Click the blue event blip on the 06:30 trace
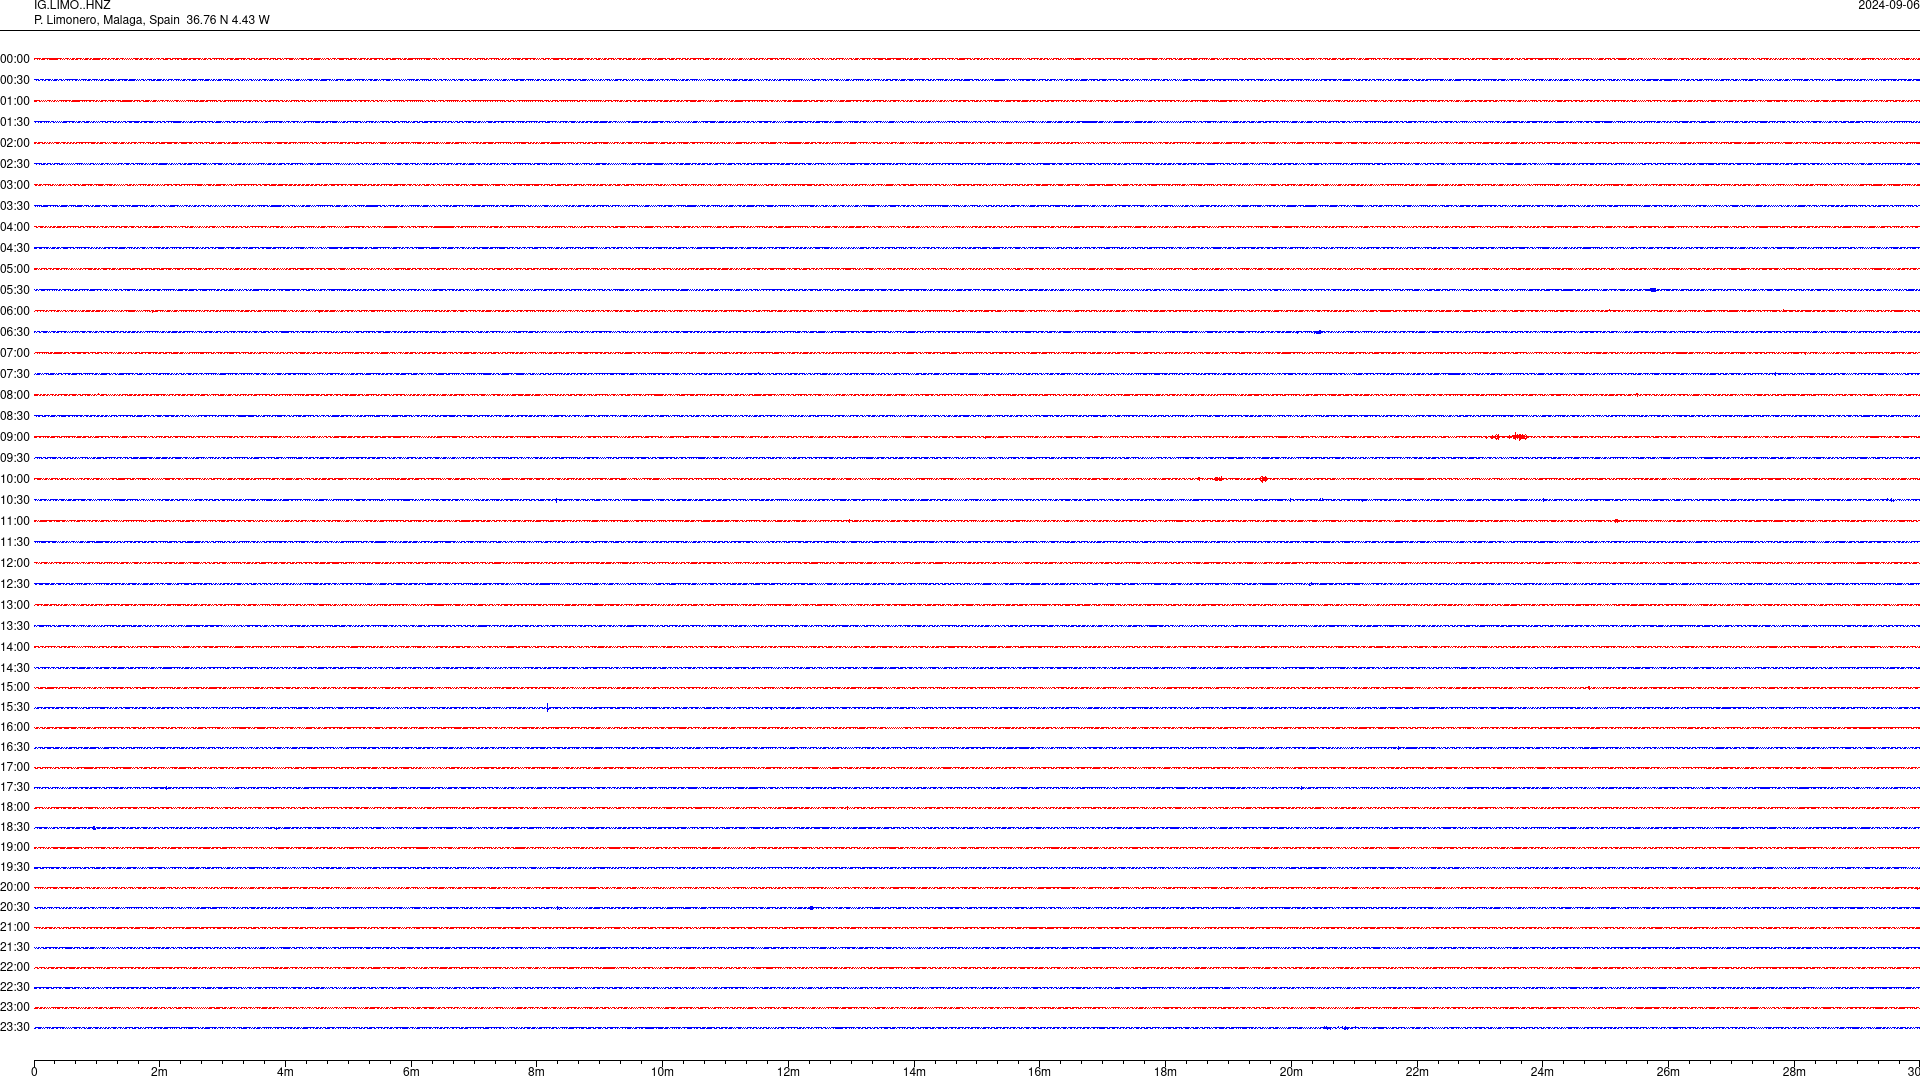The height and width of the screenshot is (1080, 1920). point(1318,332)
